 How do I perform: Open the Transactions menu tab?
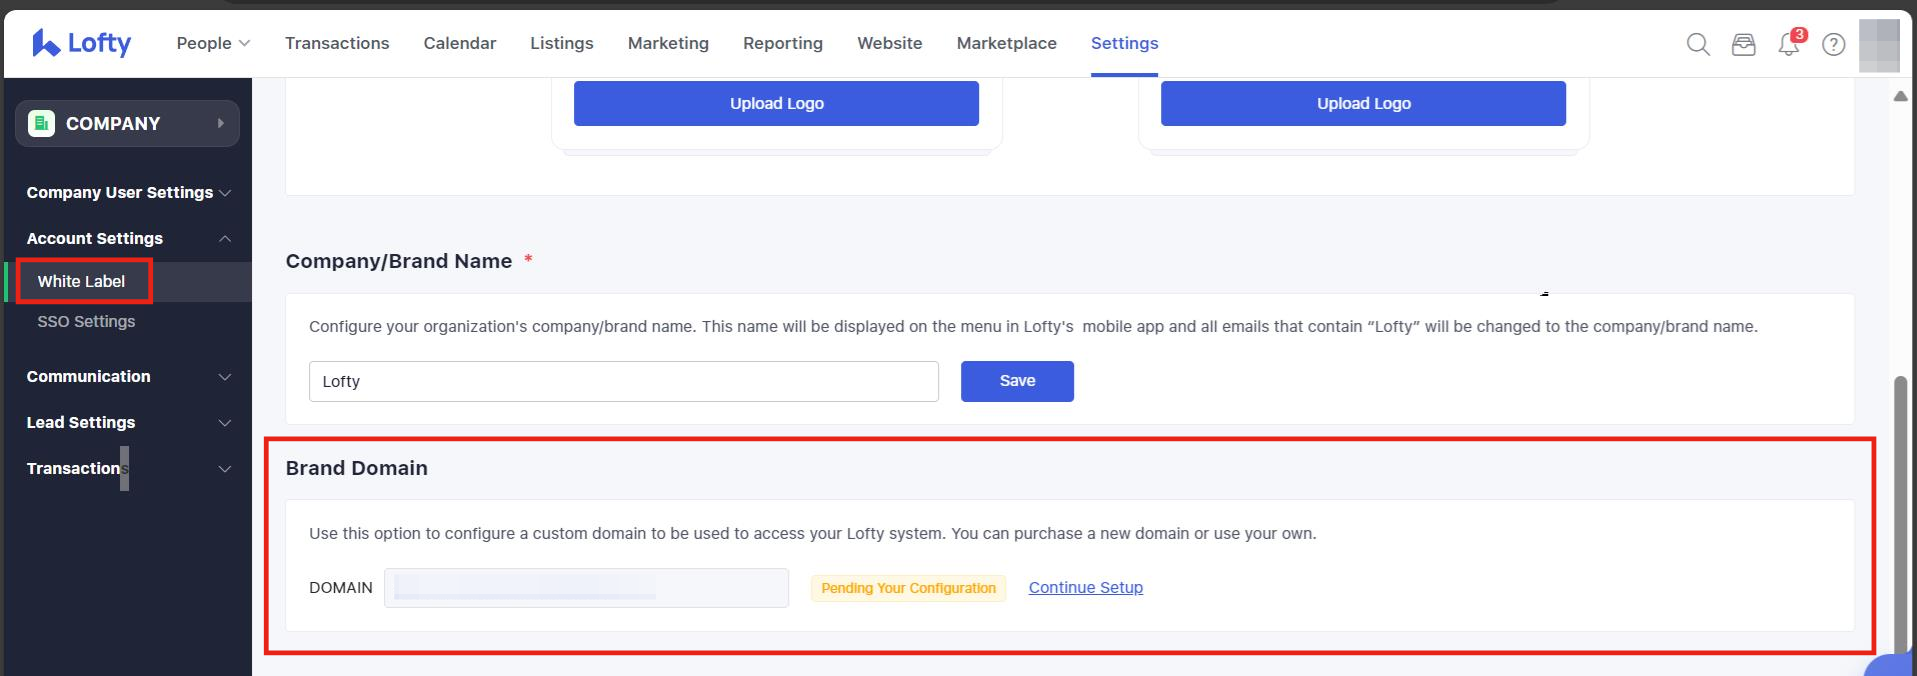tap(337, 43)
